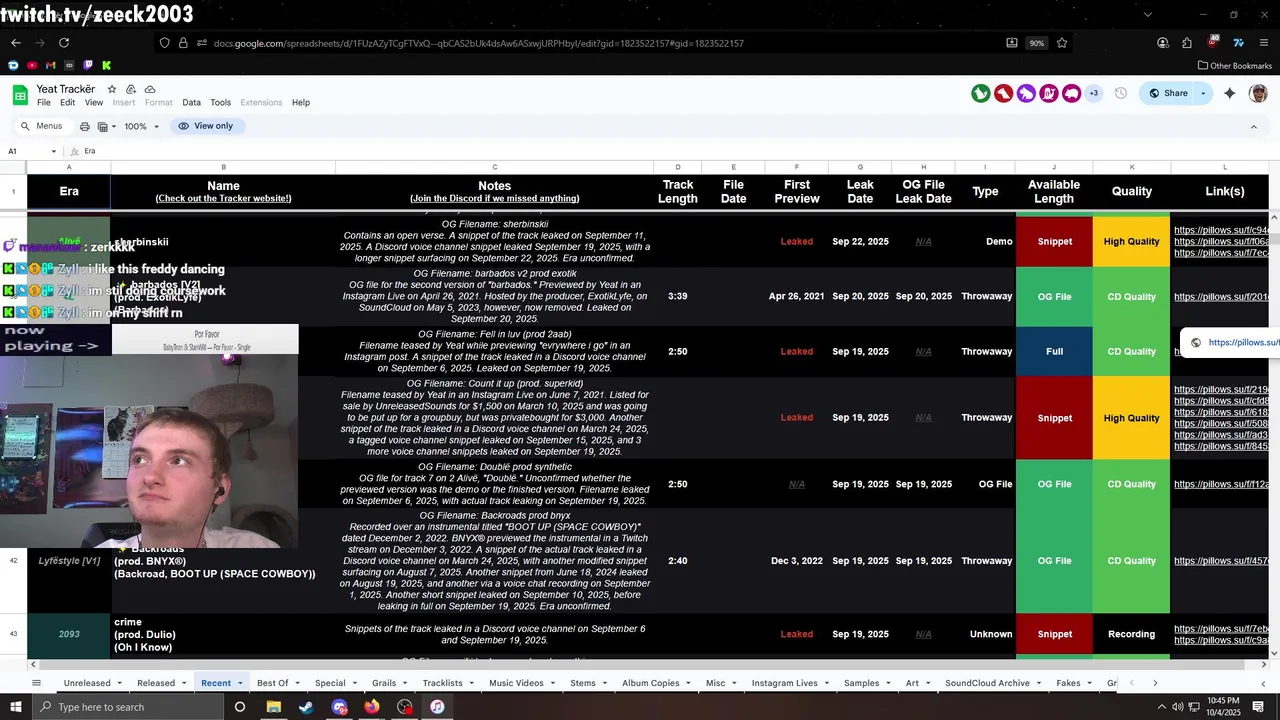Screen dimensions: 1280x720
Task: Open the Sheets home logo icon
Action: coord(20,95)
